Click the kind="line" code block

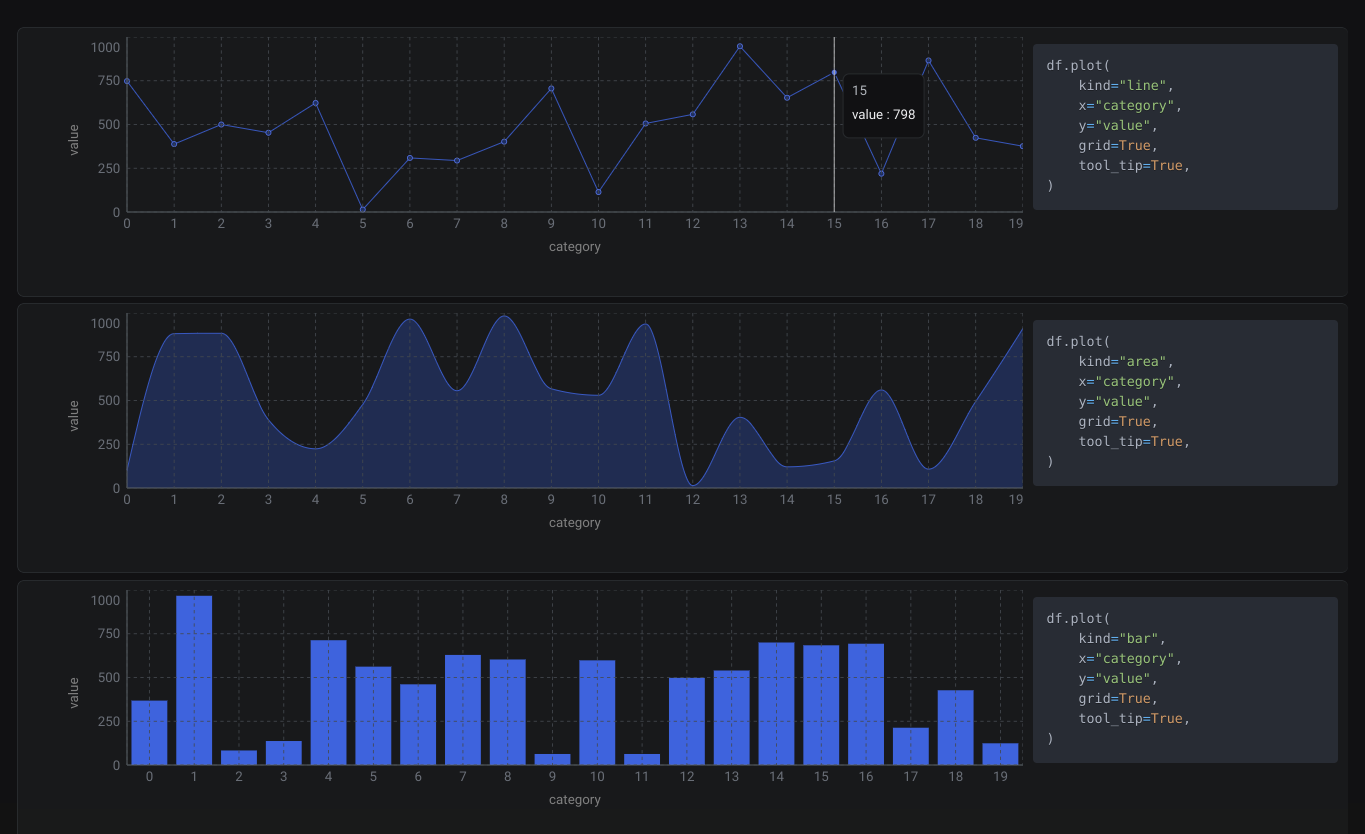point(1185,126)
